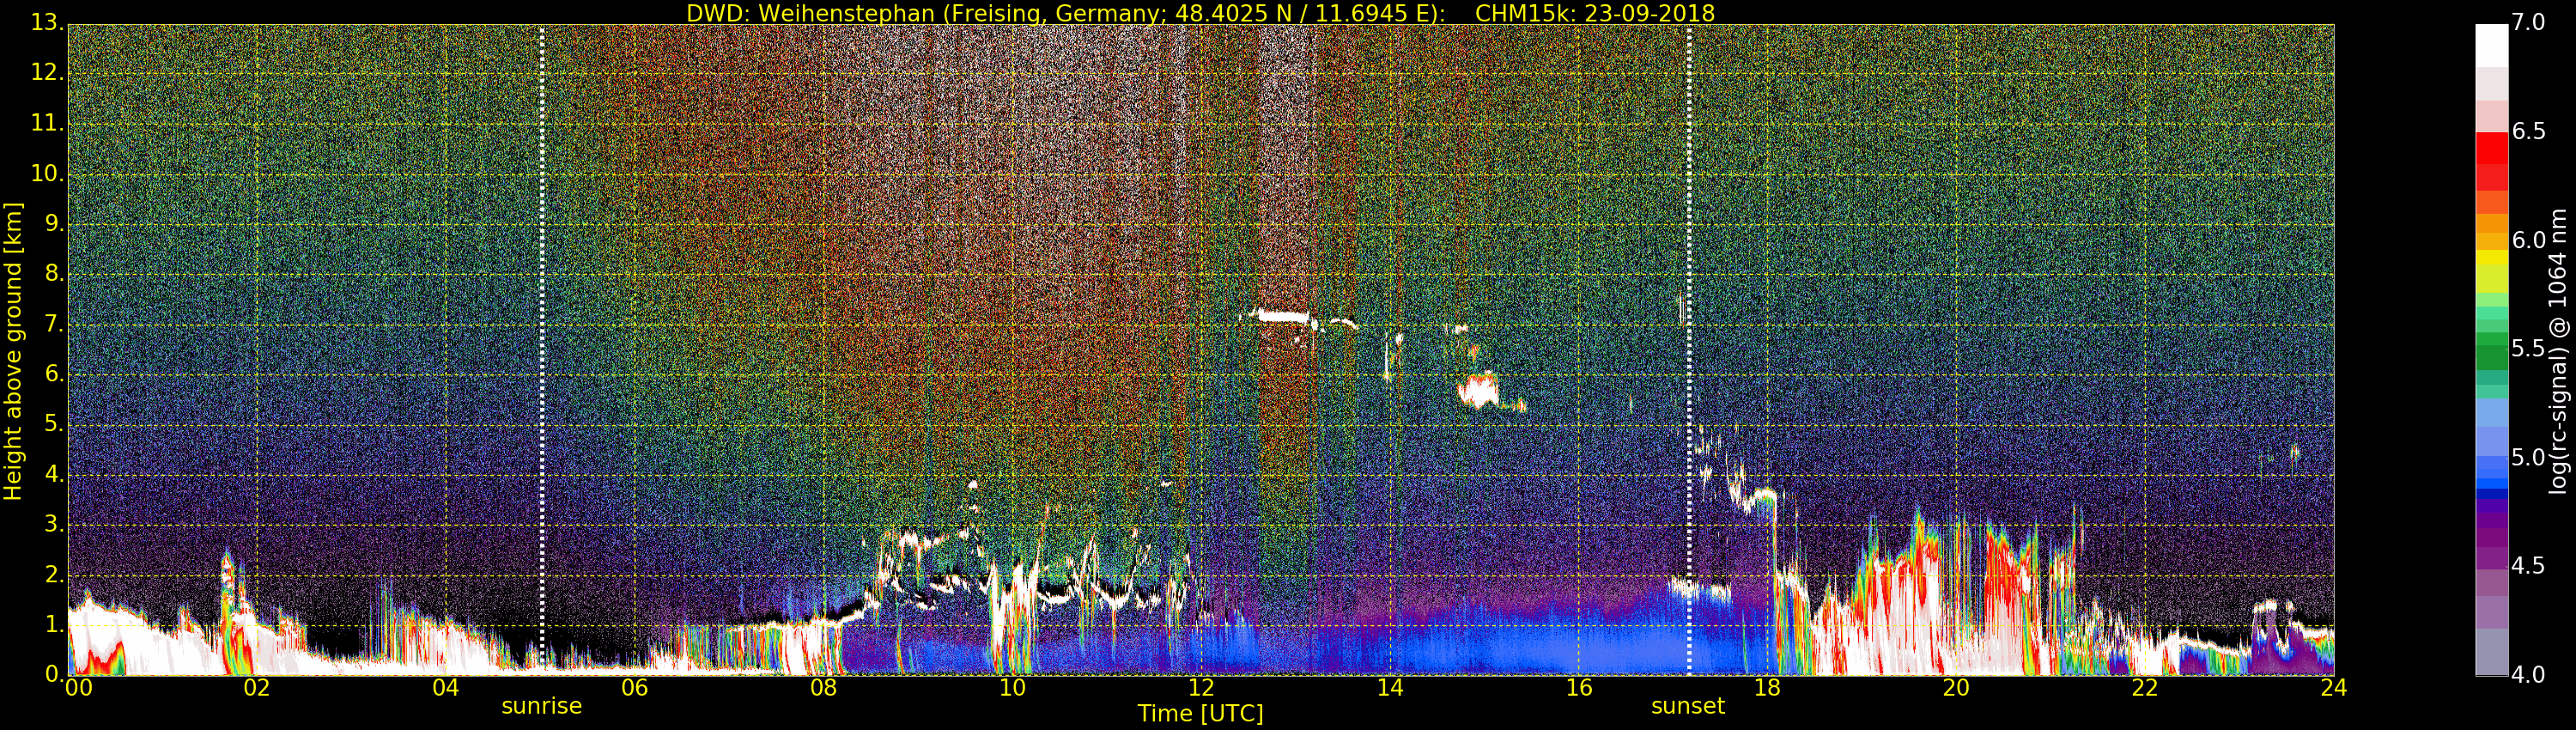
Task: Click the height axis tick '2.' km
Action: [x=54, y=574]
